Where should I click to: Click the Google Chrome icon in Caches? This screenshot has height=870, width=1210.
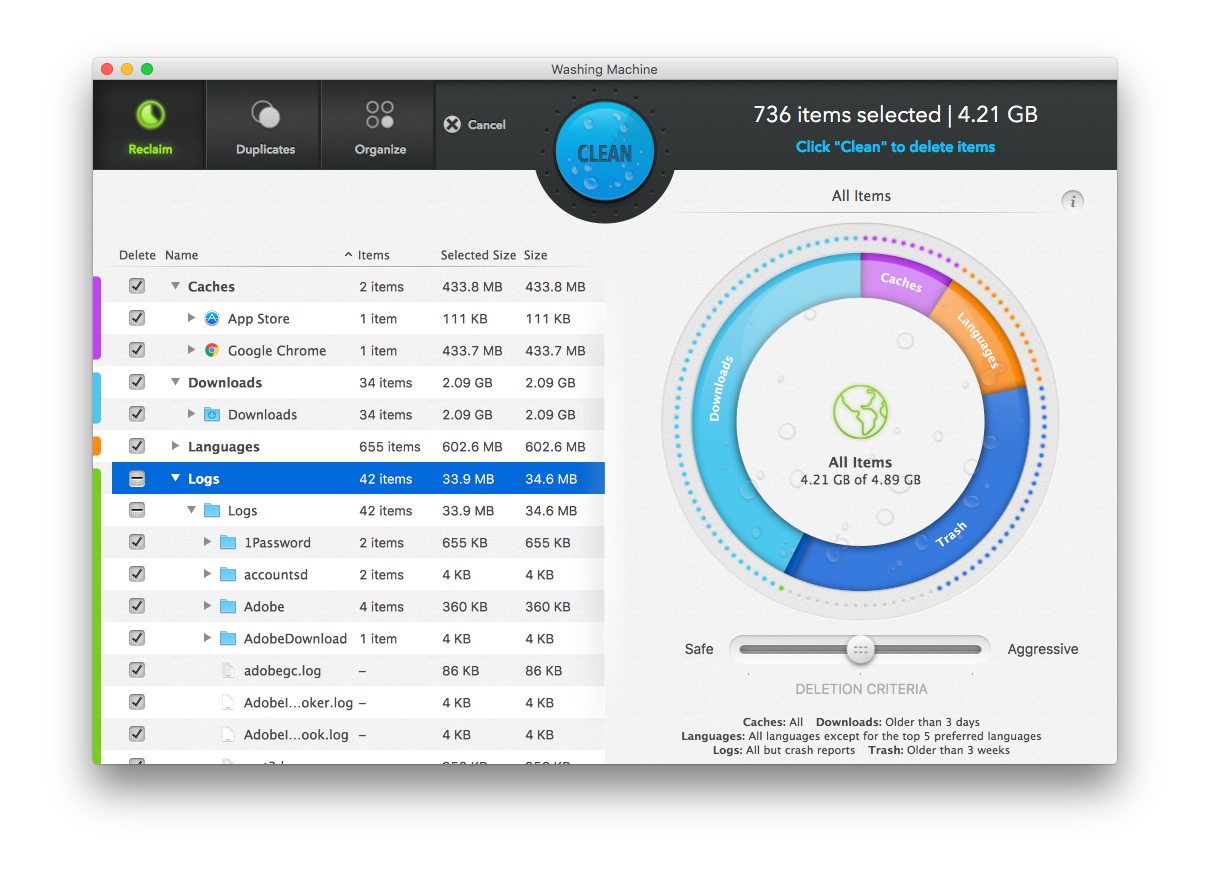click(212, 351)
